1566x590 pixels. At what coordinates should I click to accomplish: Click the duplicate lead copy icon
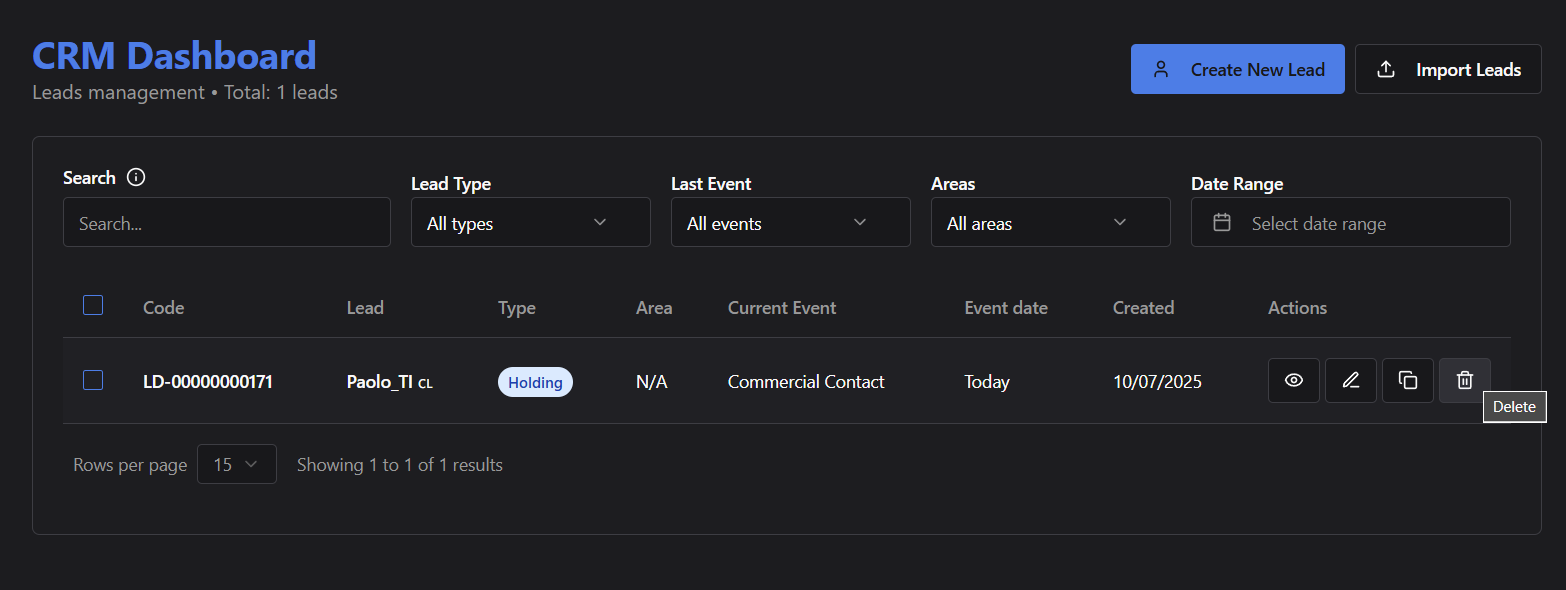[1407, 381]
